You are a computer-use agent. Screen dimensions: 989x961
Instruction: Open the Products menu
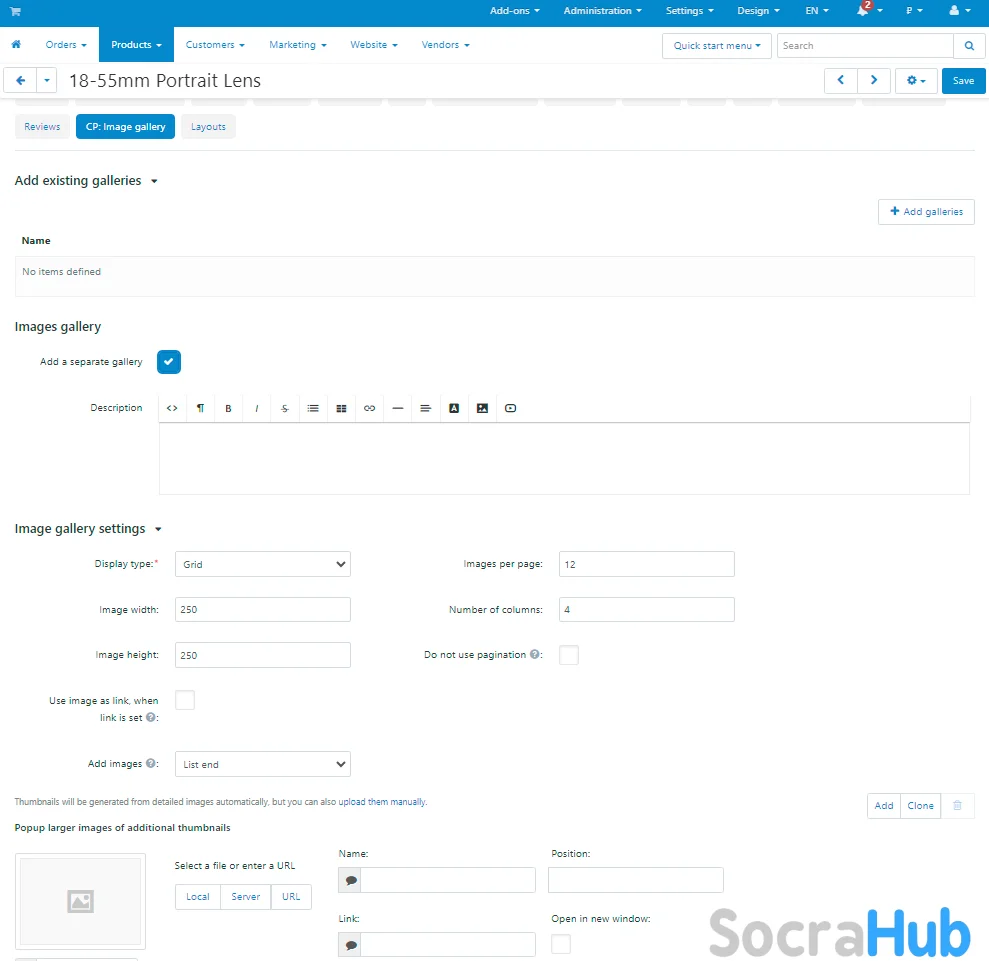click(136, 45)
